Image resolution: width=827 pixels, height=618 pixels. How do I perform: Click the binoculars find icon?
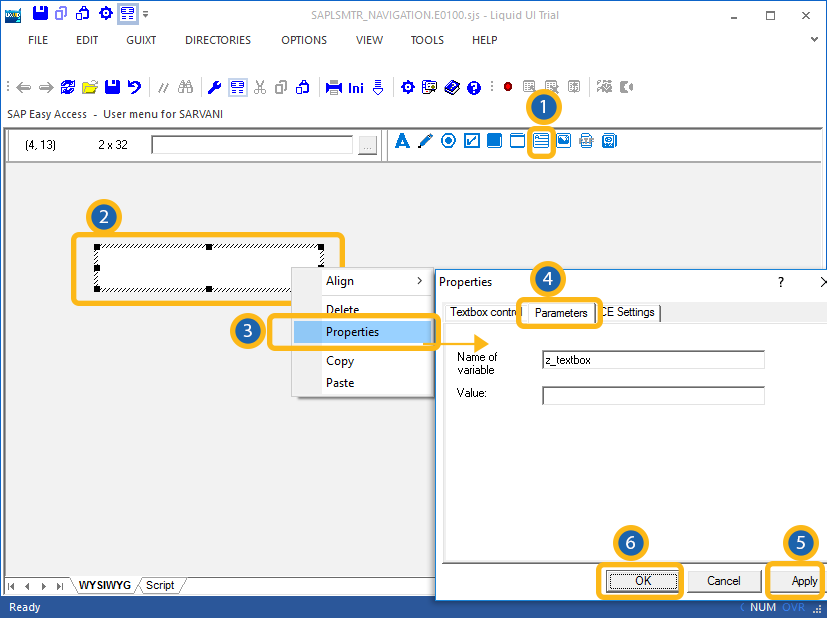click(x=185, y=87)
